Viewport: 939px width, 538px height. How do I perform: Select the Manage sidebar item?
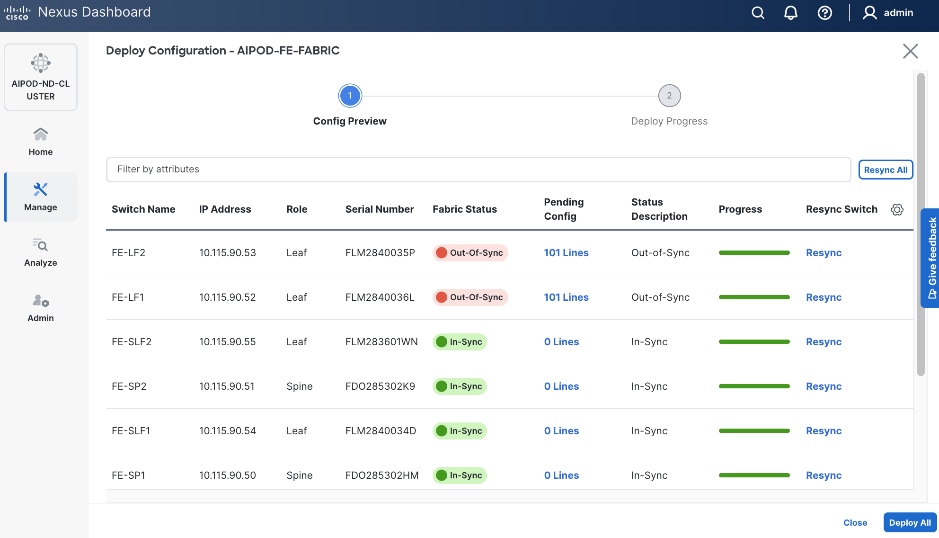tap(41, 196)
